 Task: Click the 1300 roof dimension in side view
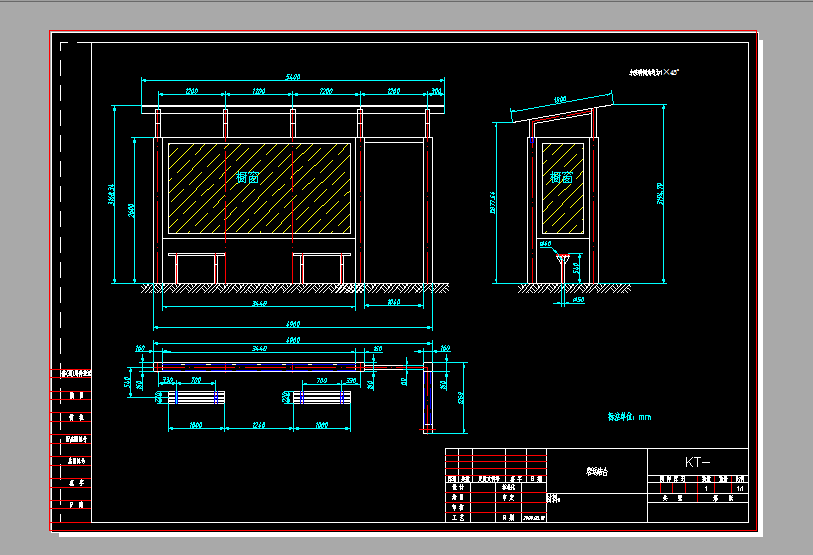pos(559,99)
